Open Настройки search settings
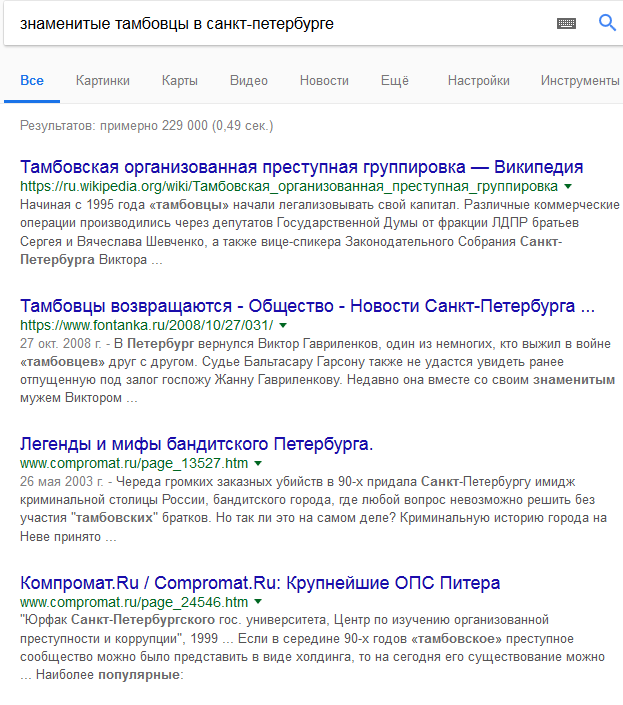 click(x=478, y=80)
